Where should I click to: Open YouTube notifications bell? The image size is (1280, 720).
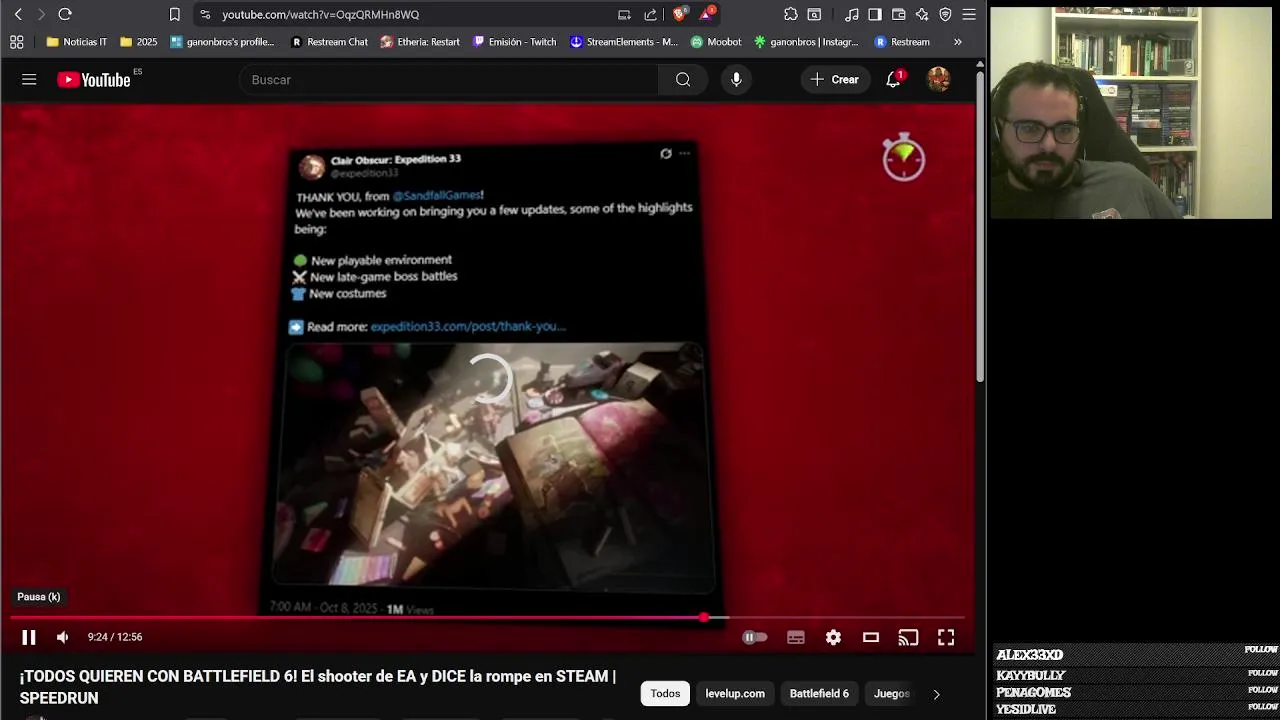click(894, 80)
